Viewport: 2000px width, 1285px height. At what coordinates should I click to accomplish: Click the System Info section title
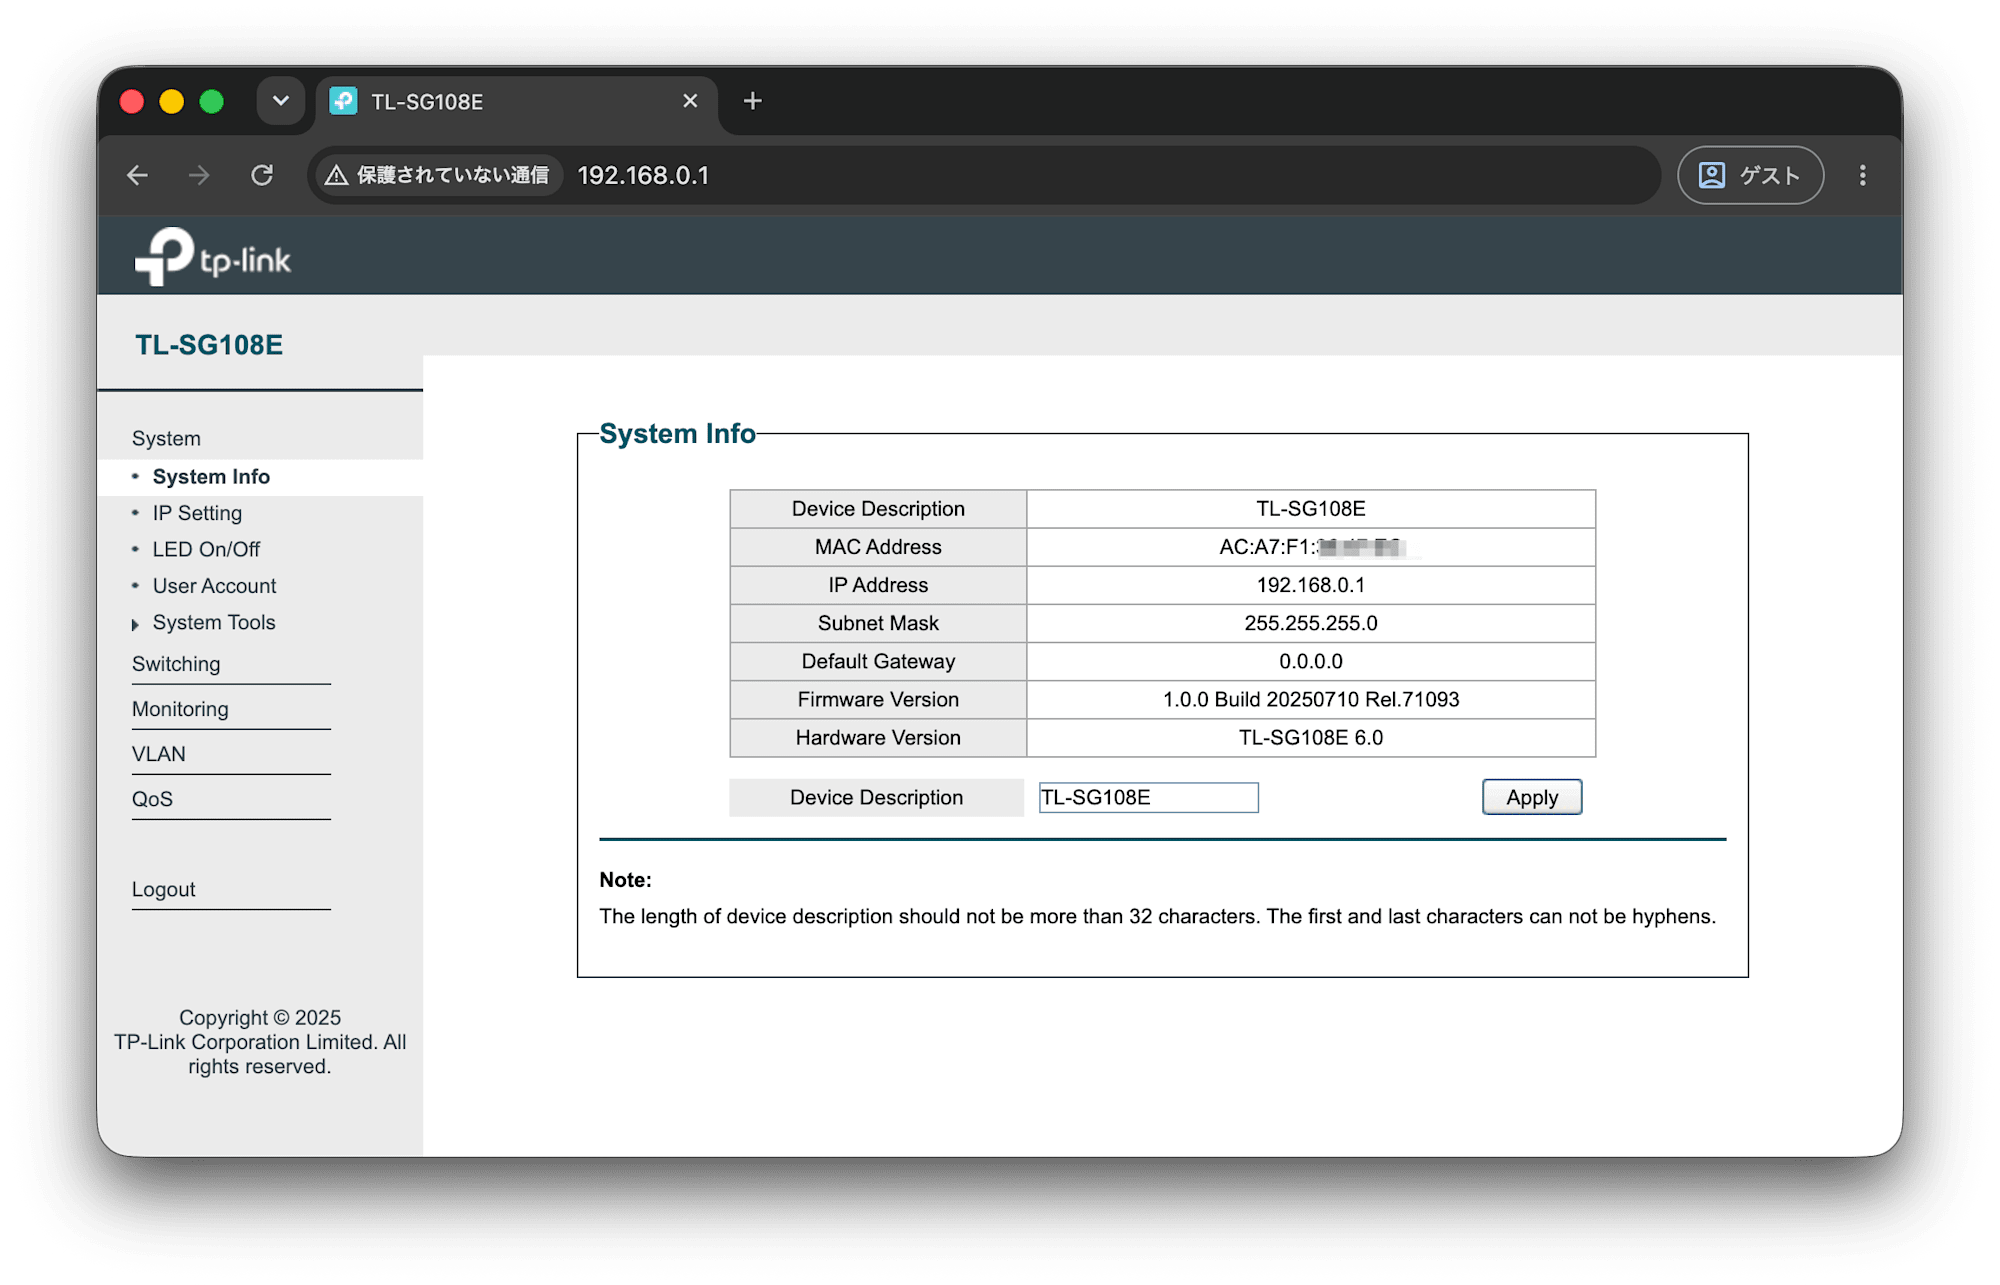click(x=677, y=433)
